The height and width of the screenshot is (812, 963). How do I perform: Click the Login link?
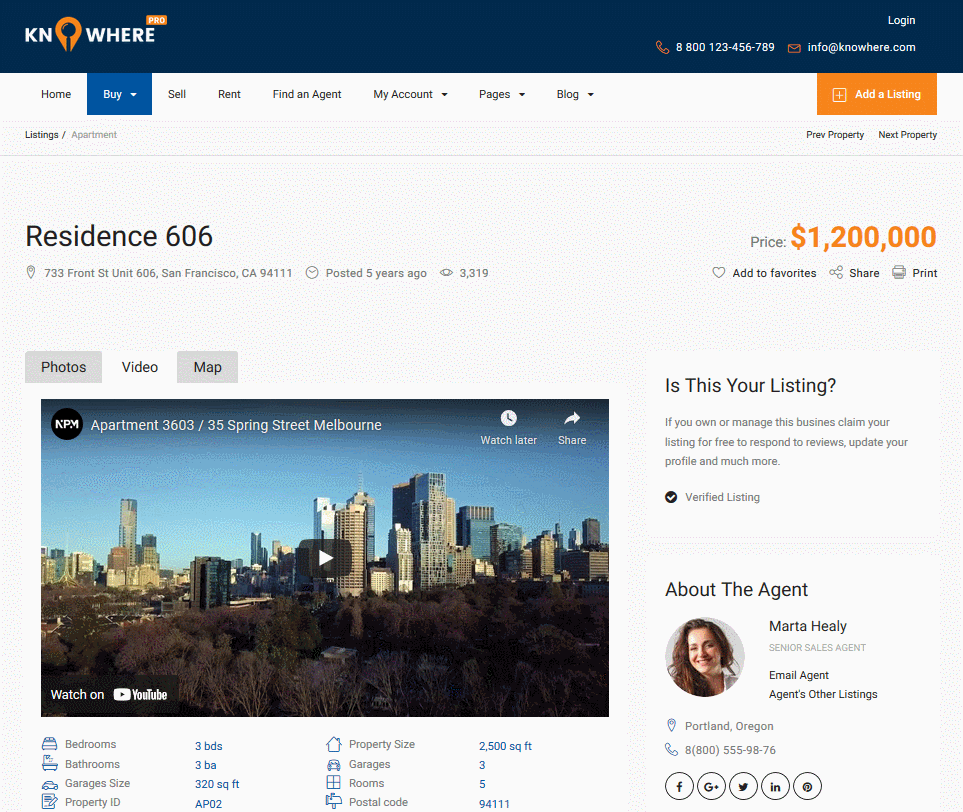[901, 20]
